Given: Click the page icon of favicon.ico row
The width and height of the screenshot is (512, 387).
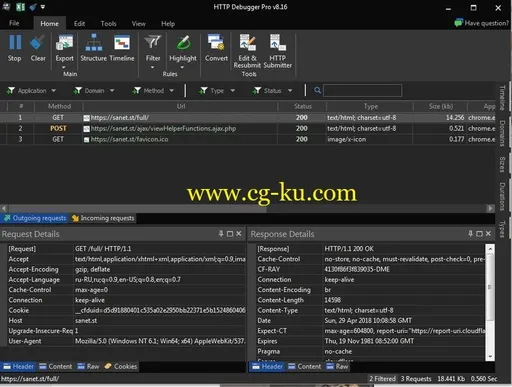Looking at the screenshot, I should click(86, 139).
